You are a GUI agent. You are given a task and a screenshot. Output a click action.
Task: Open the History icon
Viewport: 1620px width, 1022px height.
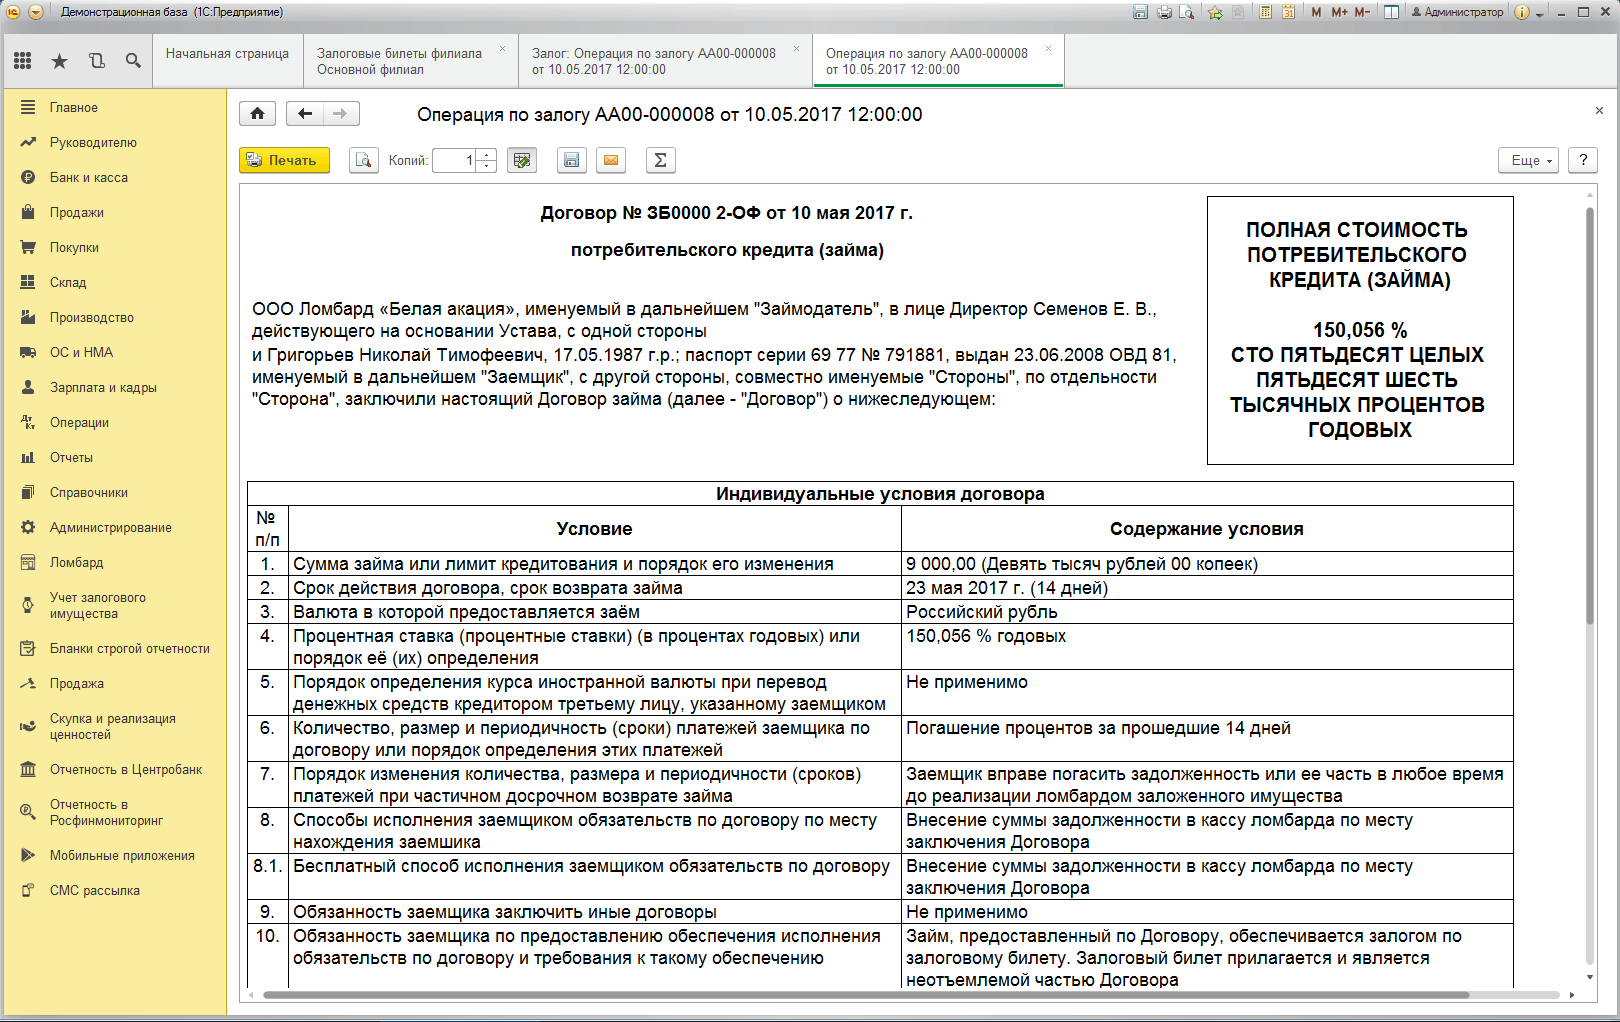point(96,61)
